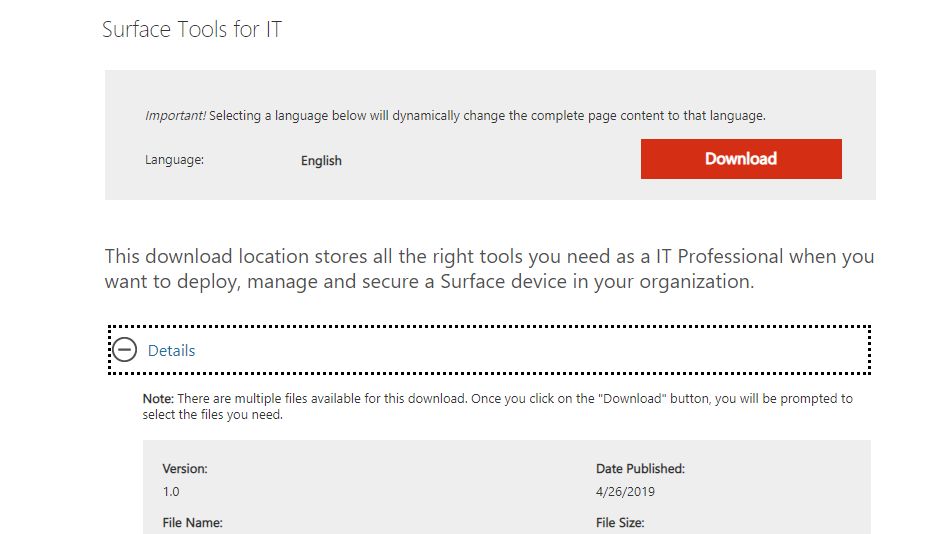This screenshot has height=534, width=932.
Task: Click the version value '1.0'
Action: pos(171,491)
